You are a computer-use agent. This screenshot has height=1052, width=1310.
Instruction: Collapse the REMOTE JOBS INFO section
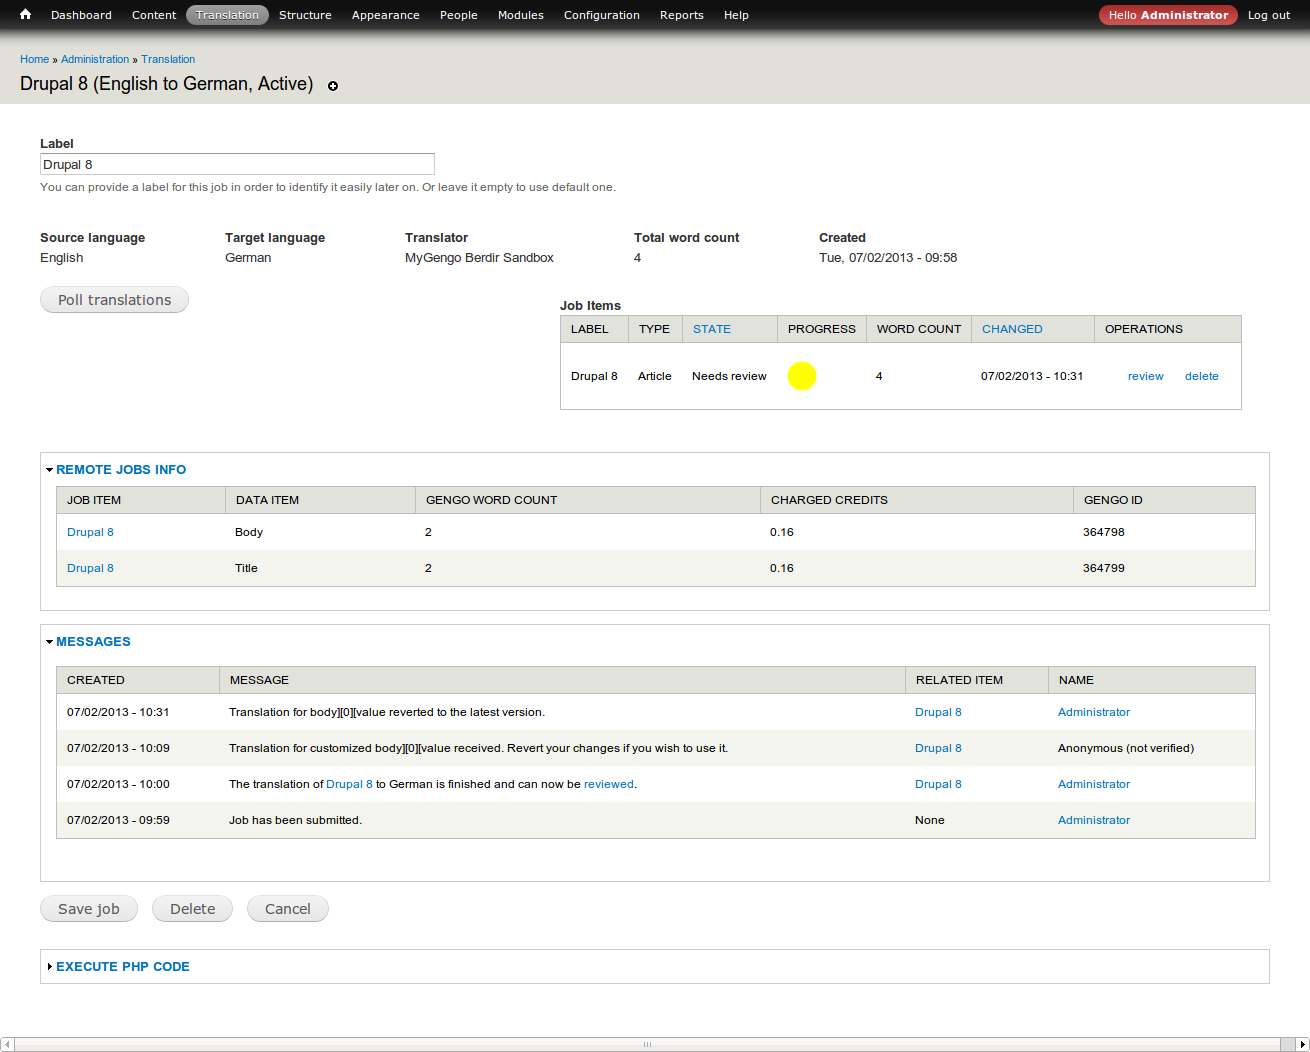click(121, 469)
